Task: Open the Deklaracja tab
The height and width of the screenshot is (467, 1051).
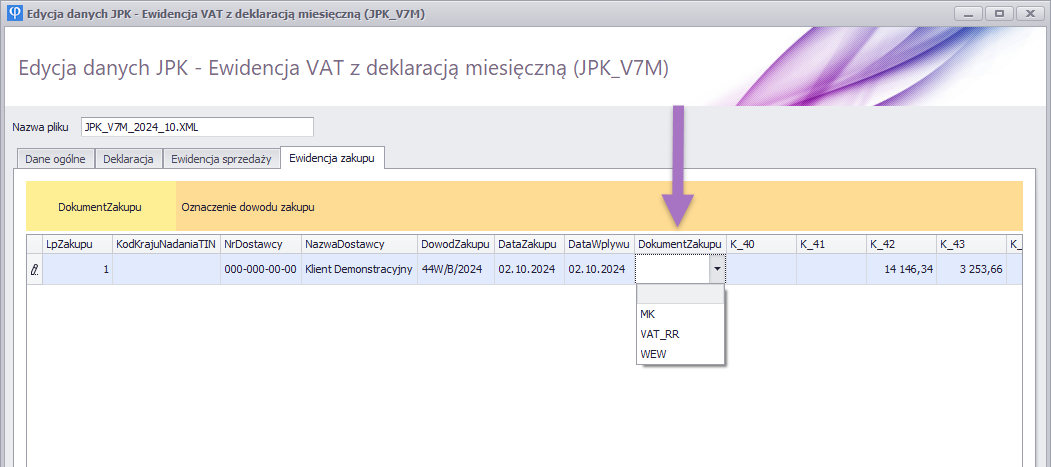Action: (128, 159)
